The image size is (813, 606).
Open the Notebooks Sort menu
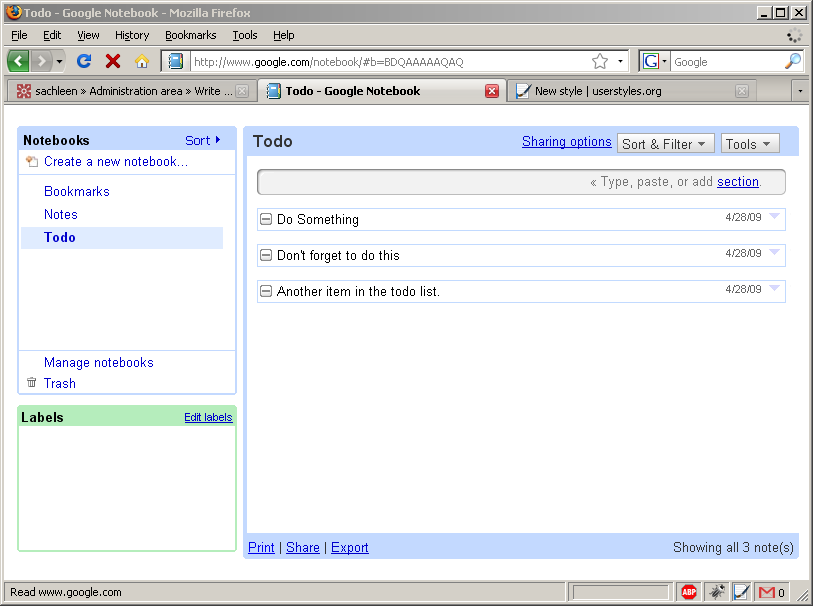click(x=203, y=140)
